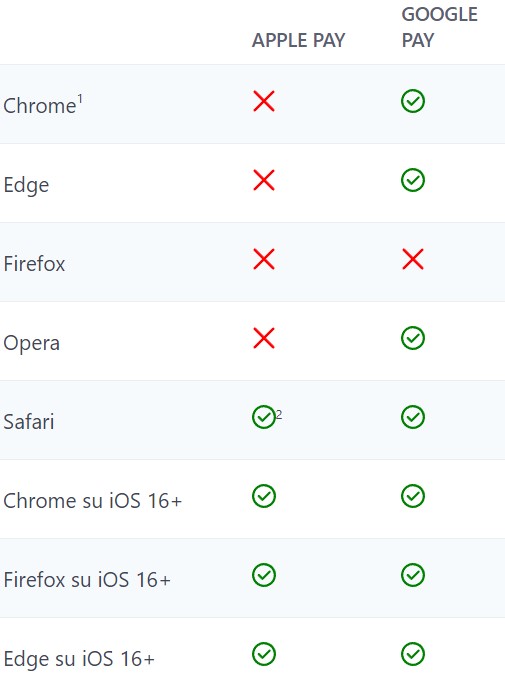Select the APPLE PAY column header
The image size is (505, 694).
[298, 40]
